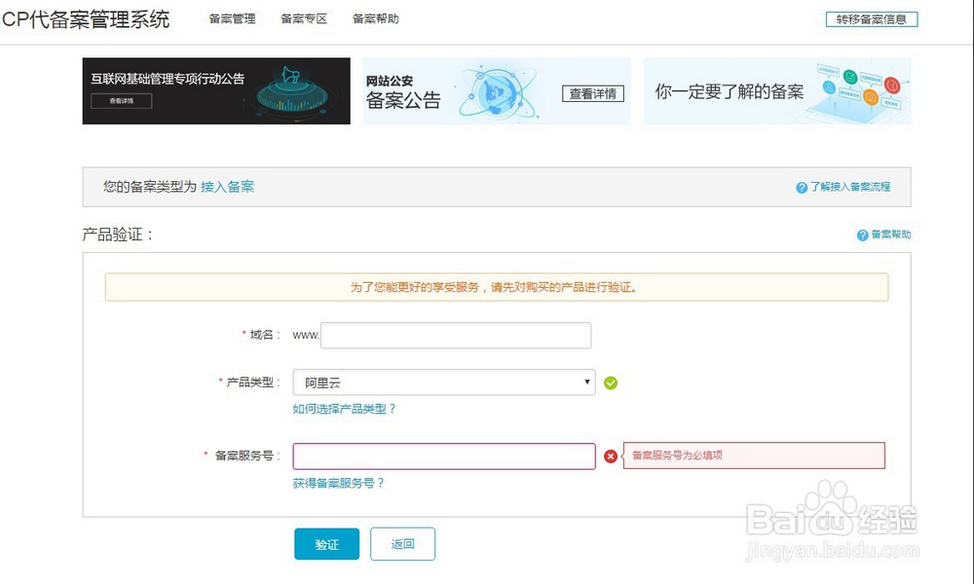
Task: Open the 备案管理 menu
Action: (x=232, y=19)
